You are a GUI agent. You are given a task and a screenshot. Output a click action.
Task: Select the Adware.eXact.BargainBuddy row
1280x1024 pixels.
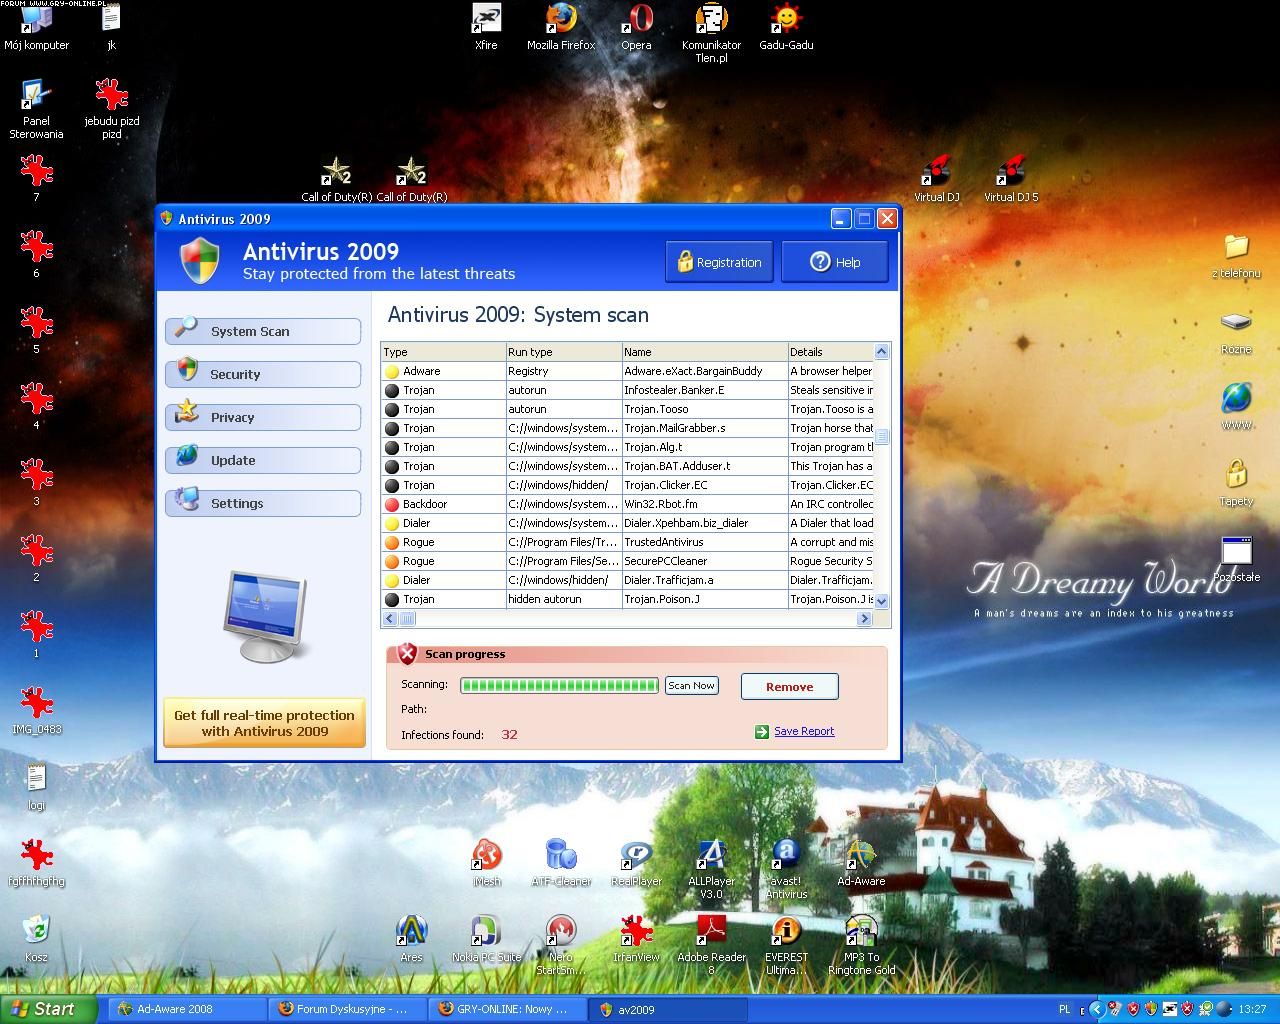(627, 371)
